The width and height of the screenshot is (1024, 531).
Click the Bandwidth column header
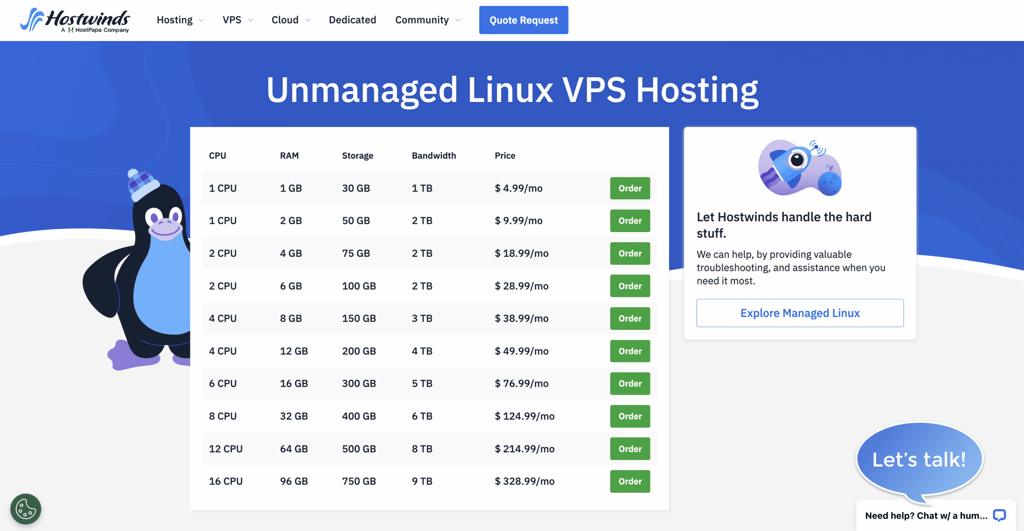point(434,155)
